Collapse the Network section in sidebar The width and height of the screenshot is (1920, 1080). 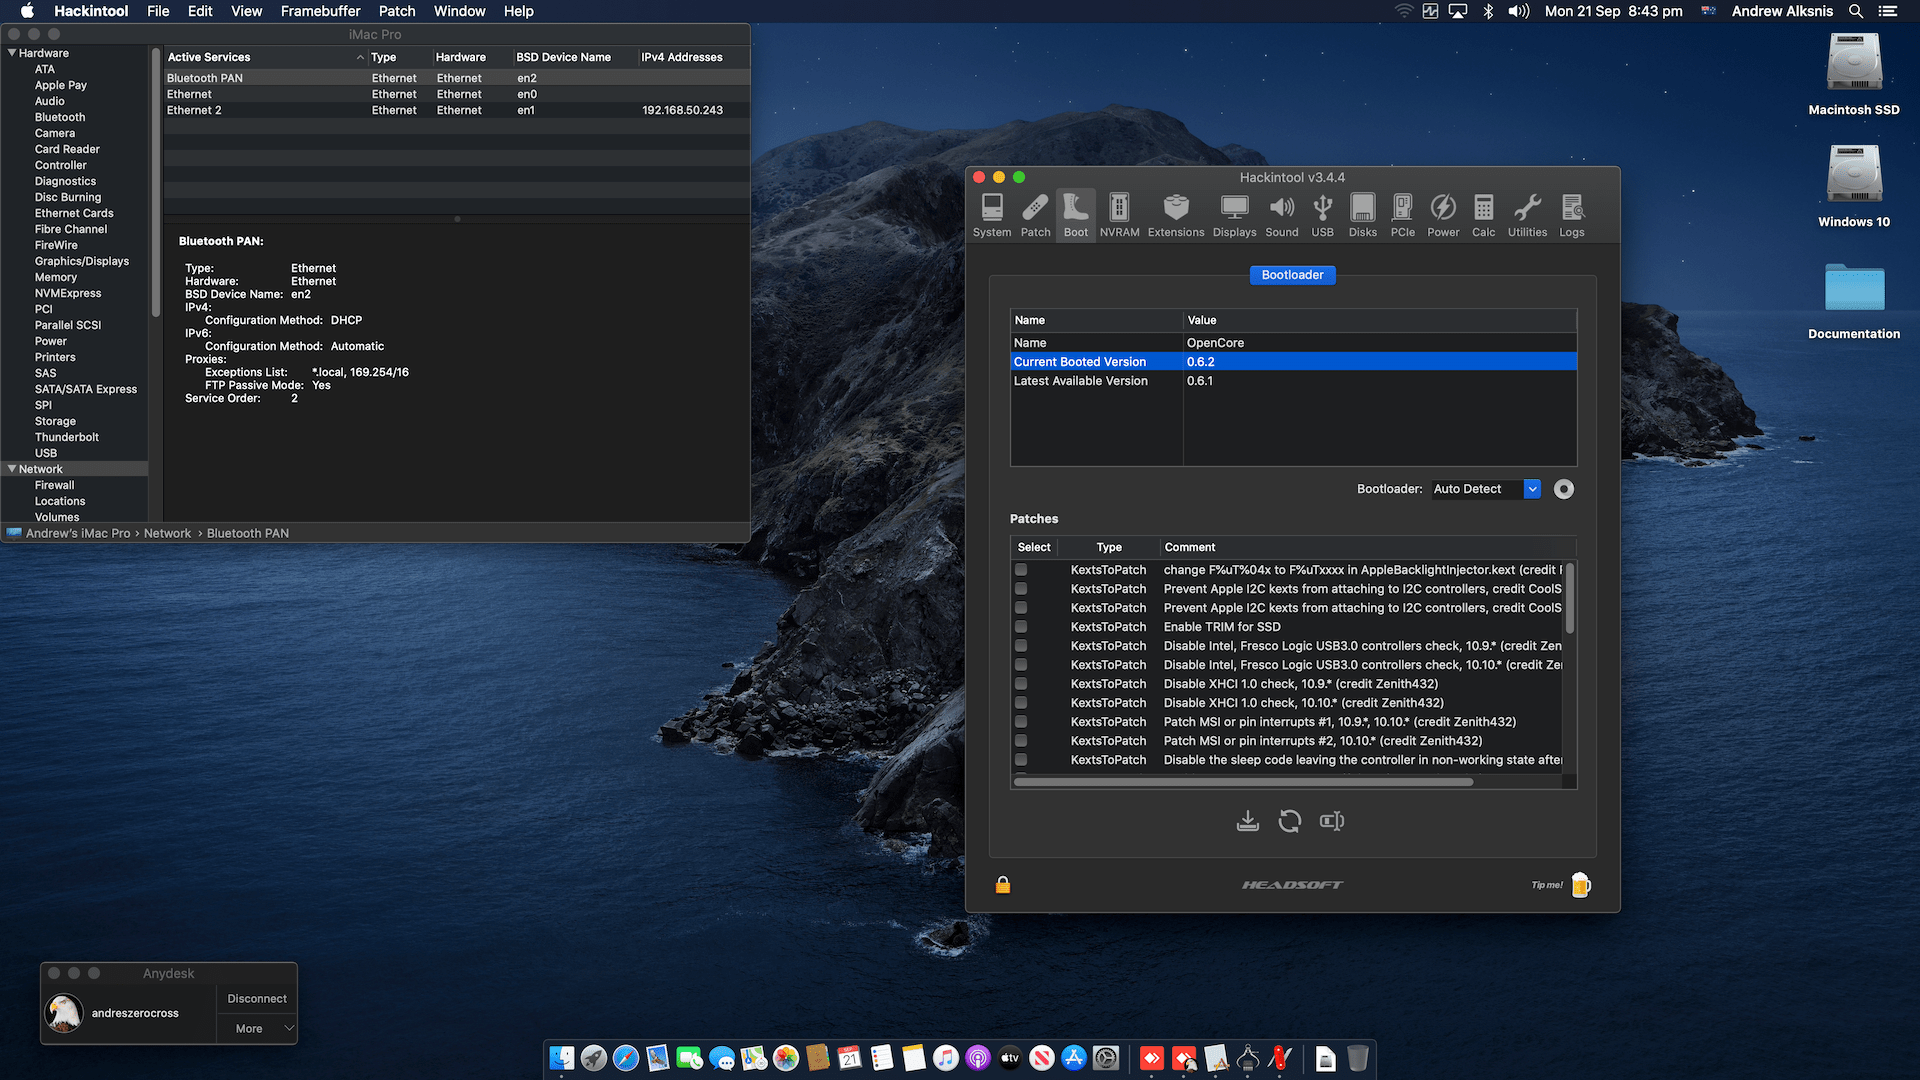[x=12, y=469]
